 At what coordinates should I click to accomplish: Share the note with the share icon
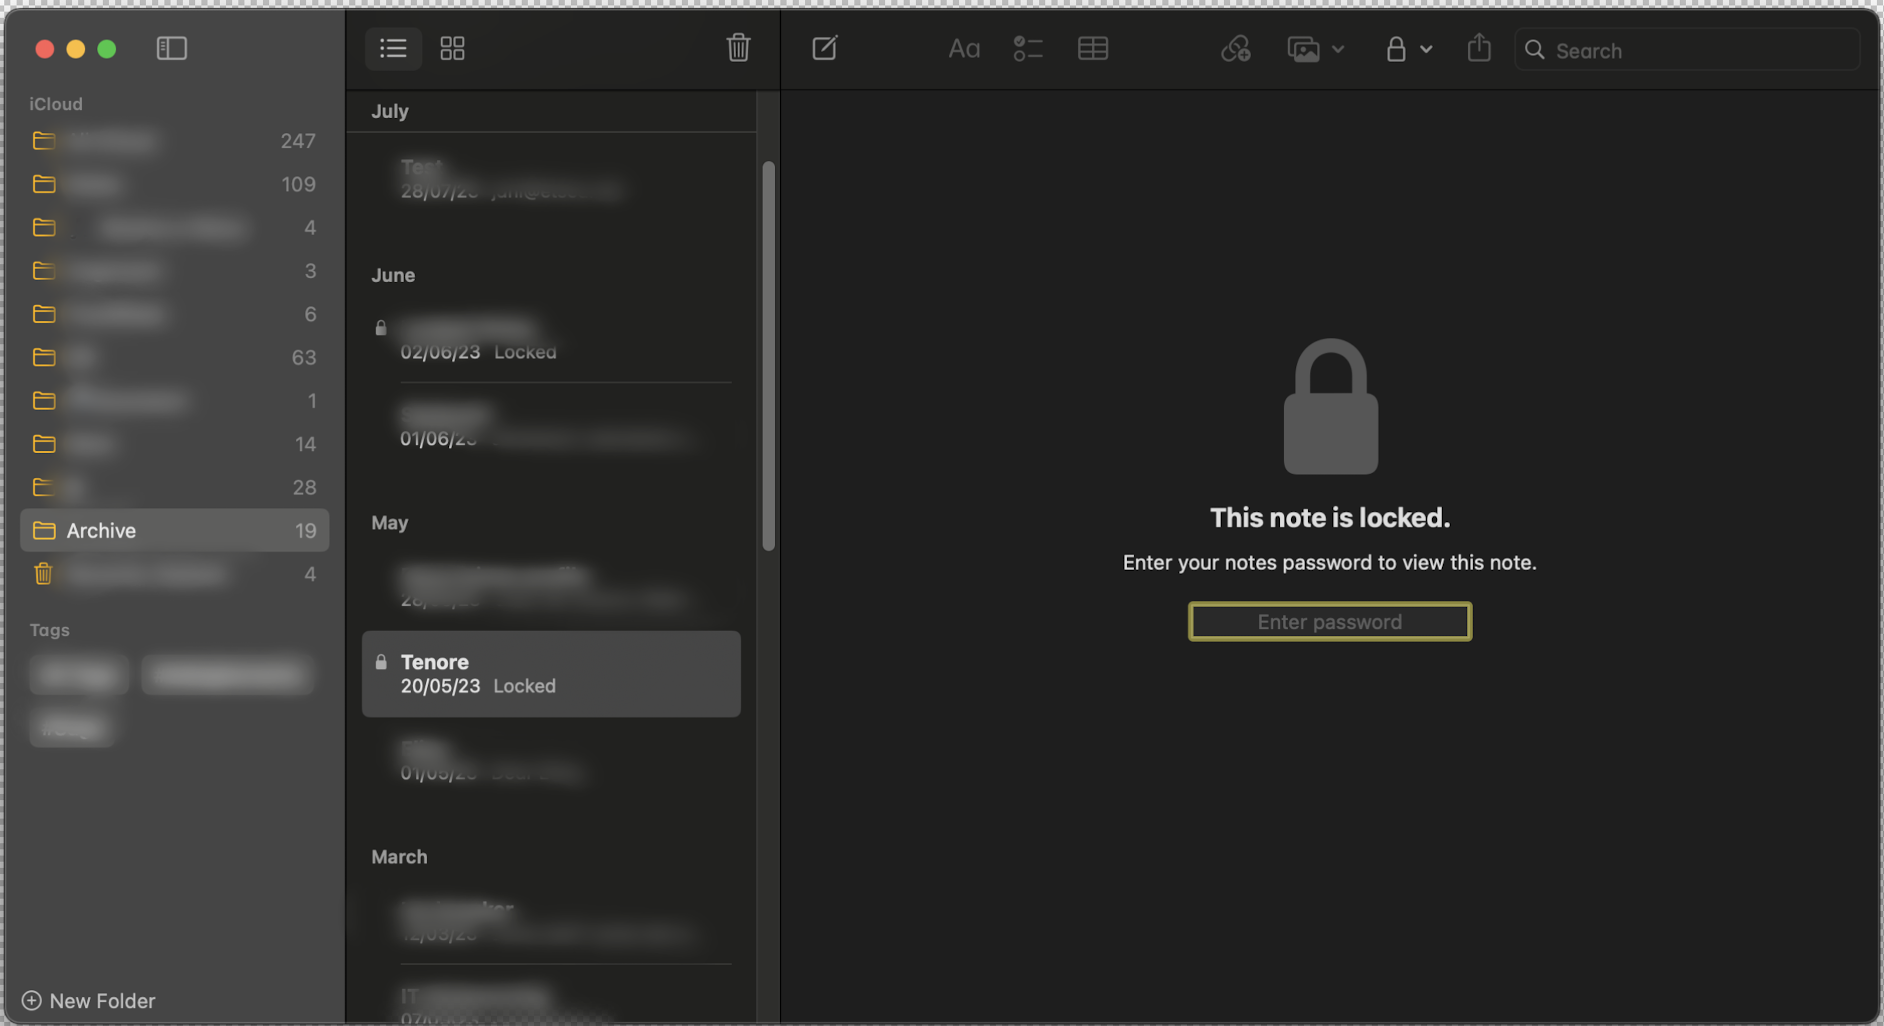click(1479, 48)
